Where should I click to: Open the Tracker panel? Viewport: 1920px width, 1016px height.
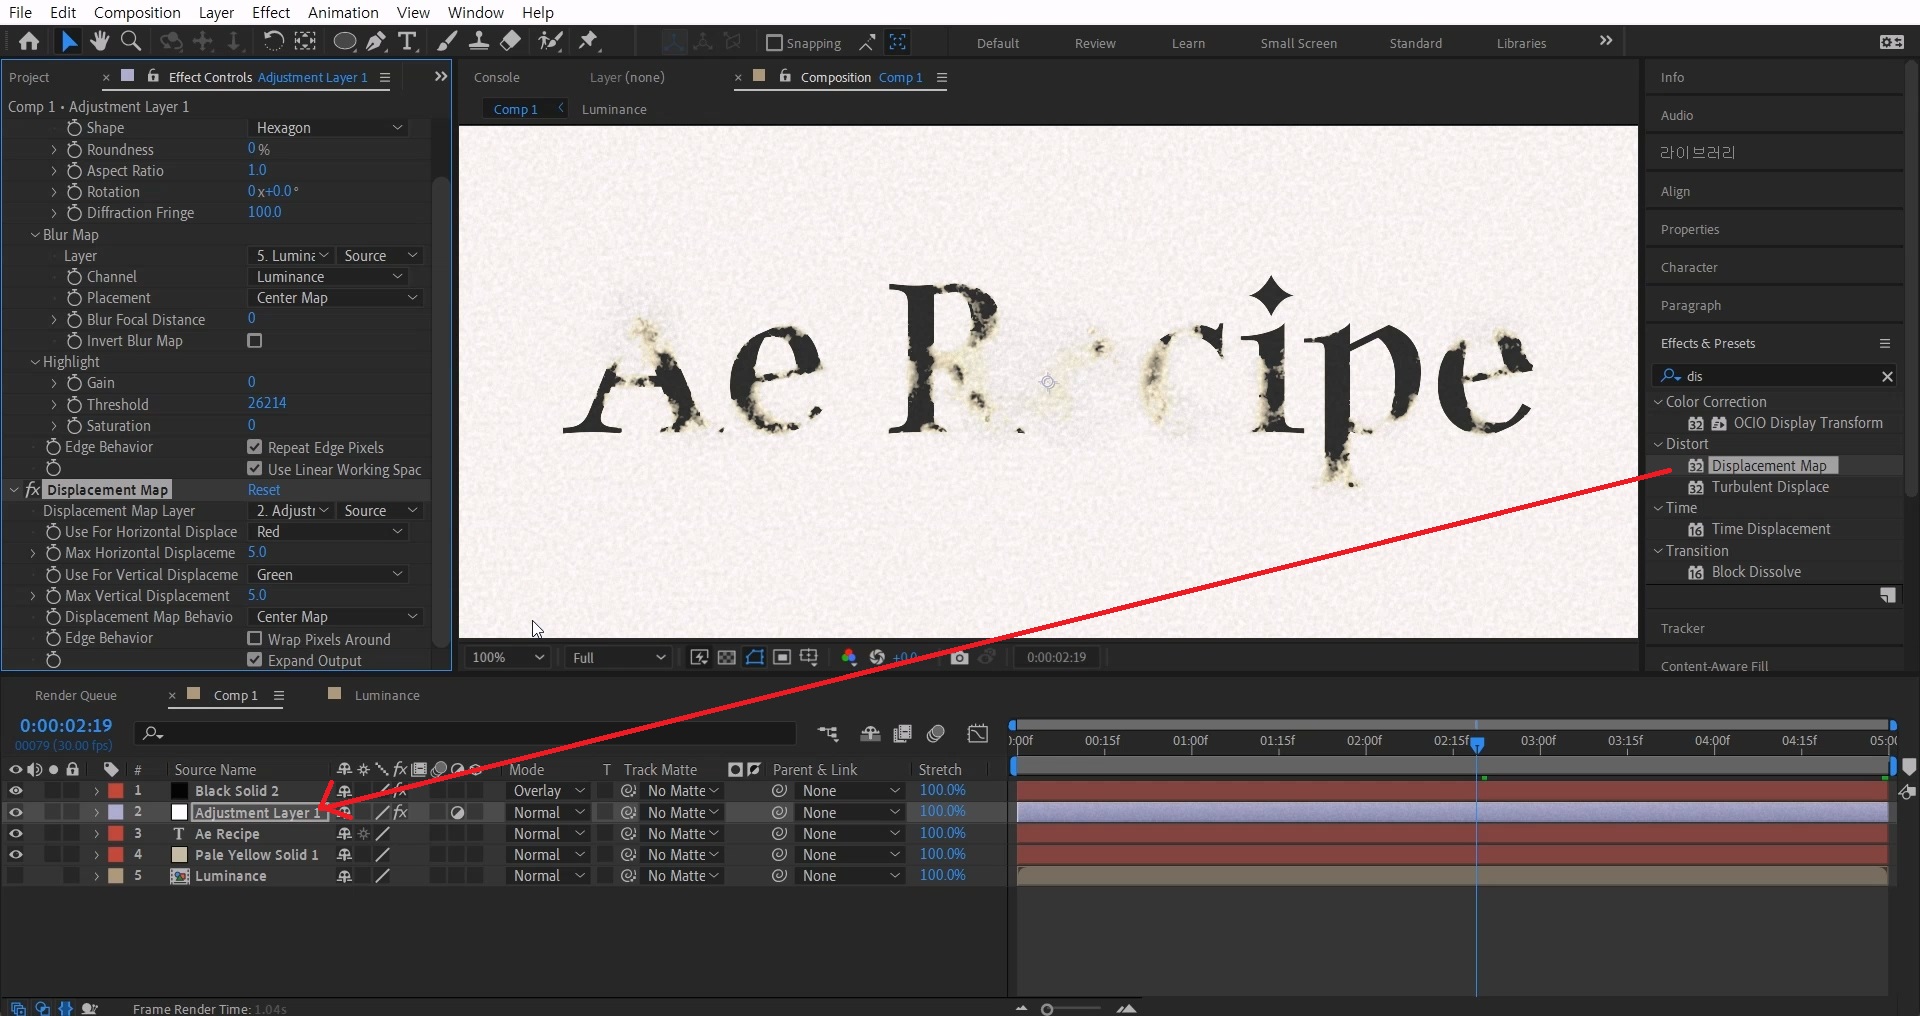click(x=1682, y=629)
